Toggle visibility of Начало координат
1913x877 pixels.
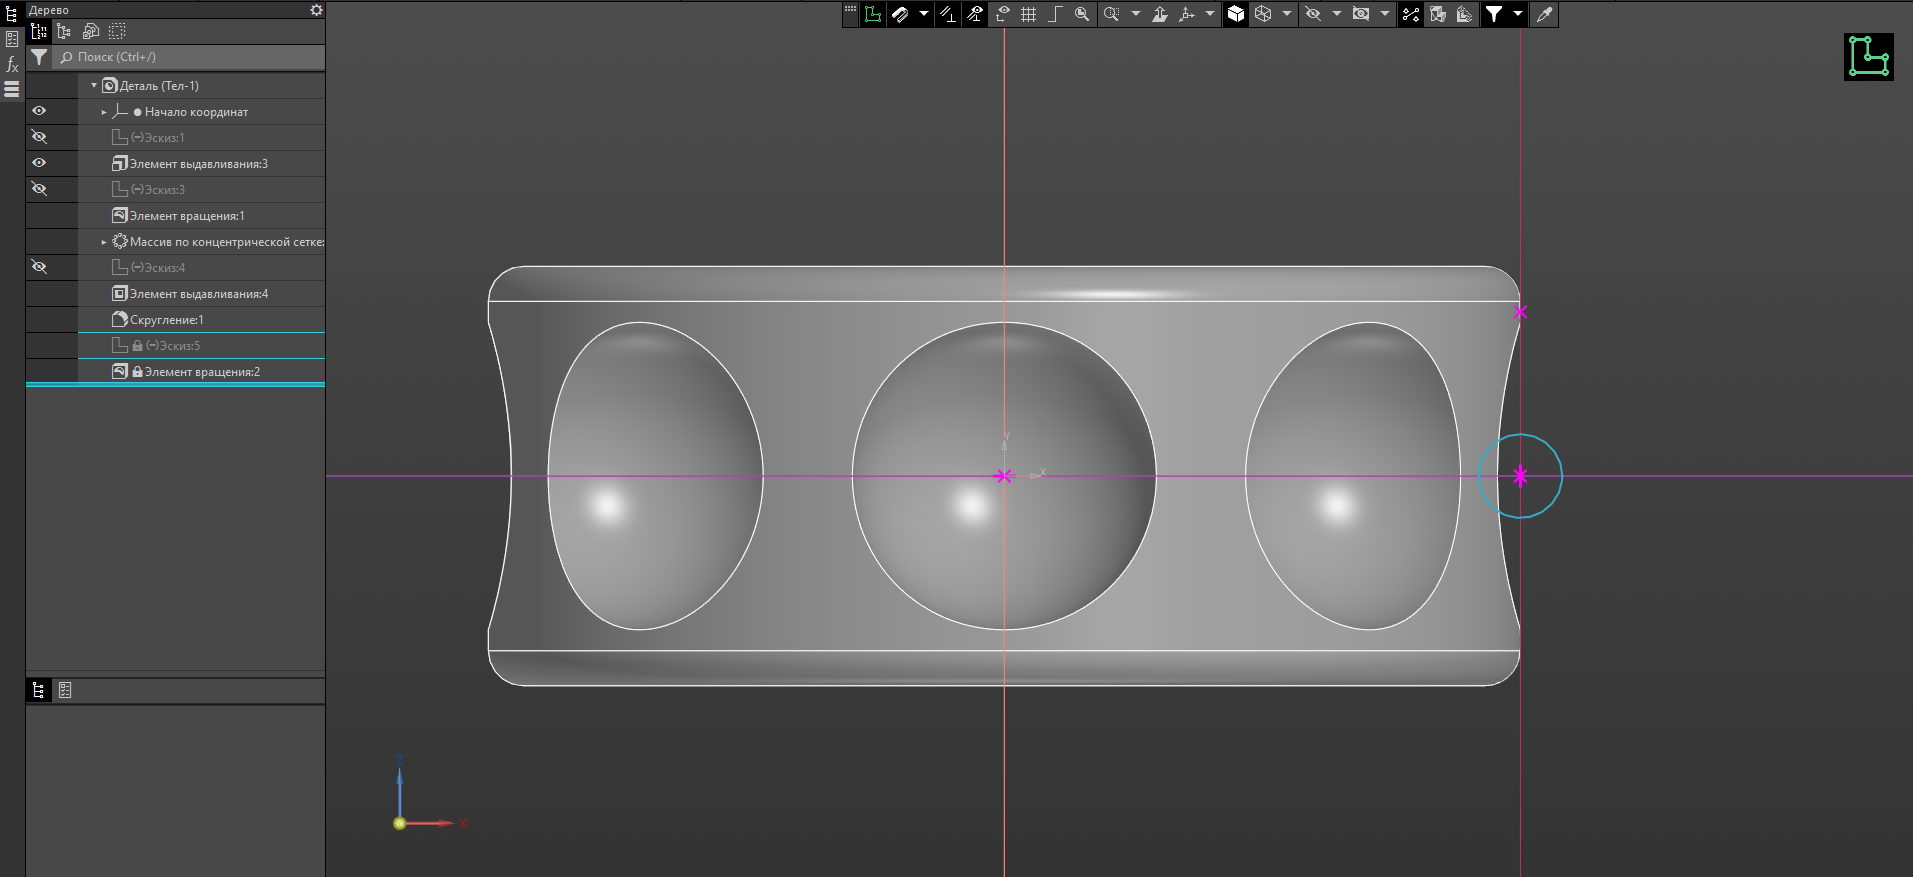pos(39,111)
